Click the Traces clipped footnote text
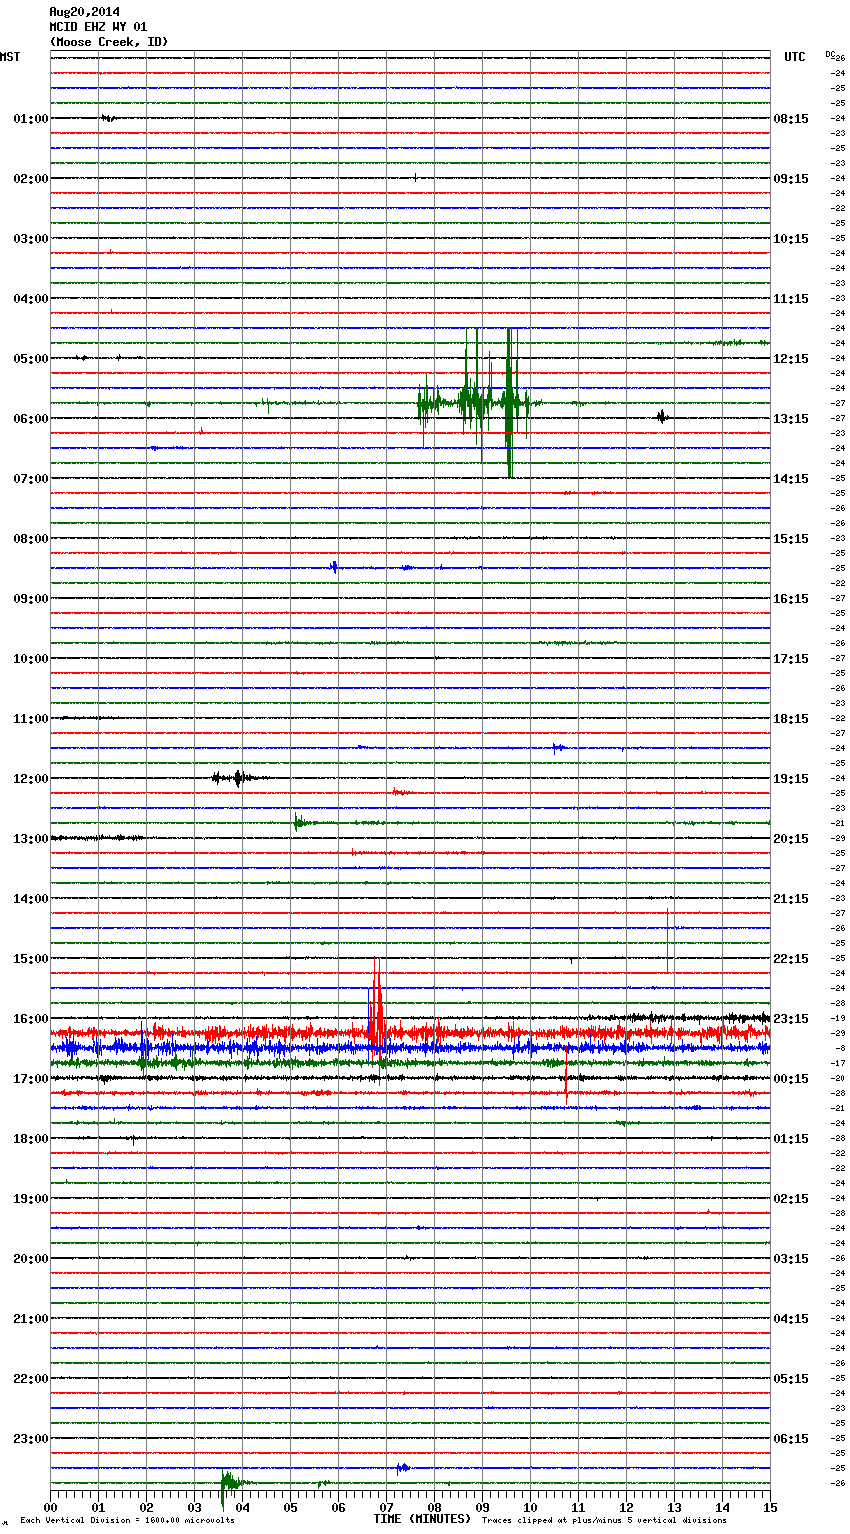 coord(604,1521)
